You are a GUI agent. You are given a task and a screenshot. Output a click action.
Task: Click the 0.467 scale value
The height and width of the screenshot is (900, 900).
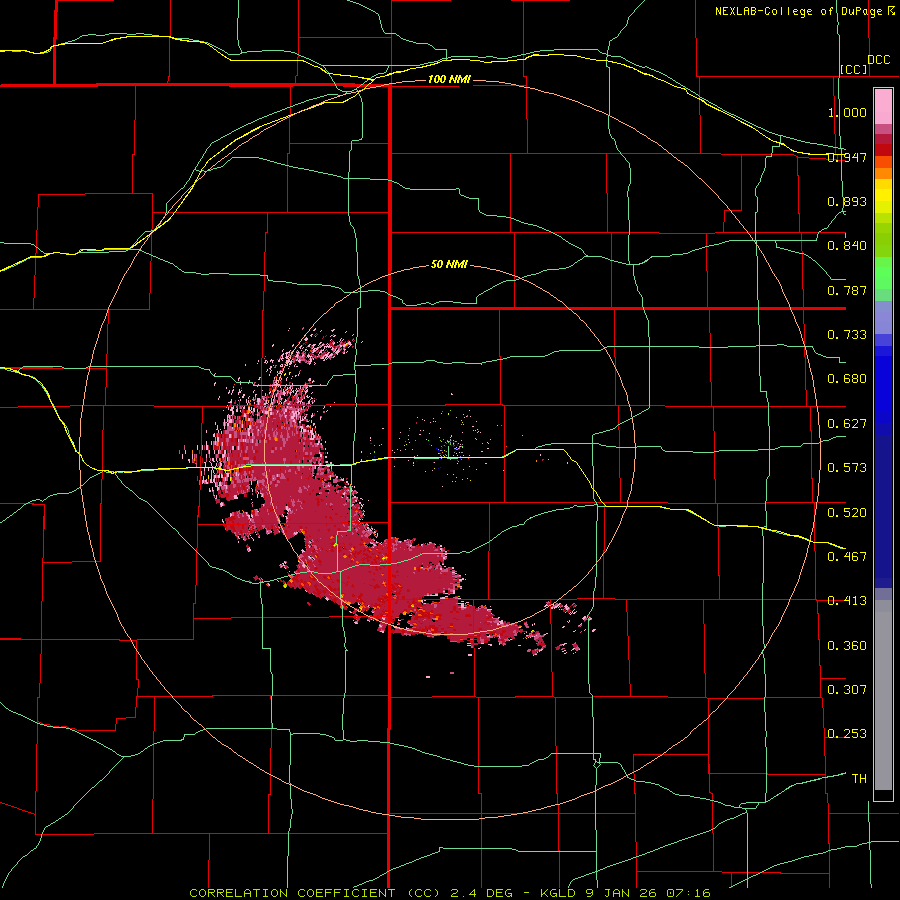coord(847,557)
